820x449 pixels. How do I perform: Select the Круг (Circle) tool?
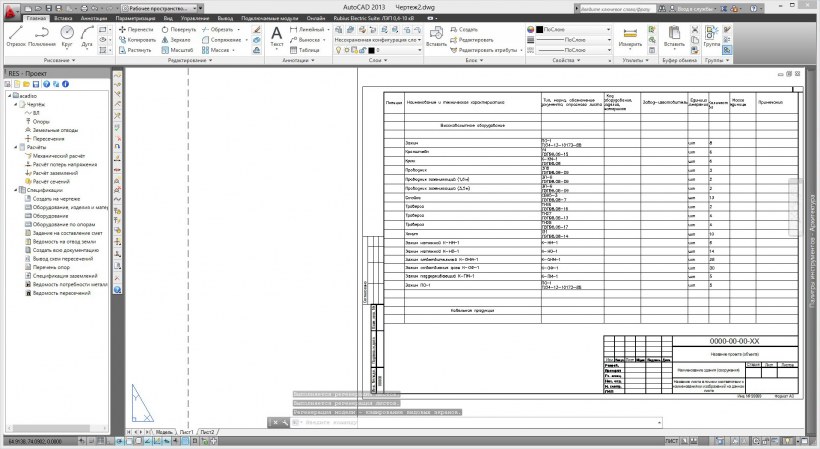(67, 36)
